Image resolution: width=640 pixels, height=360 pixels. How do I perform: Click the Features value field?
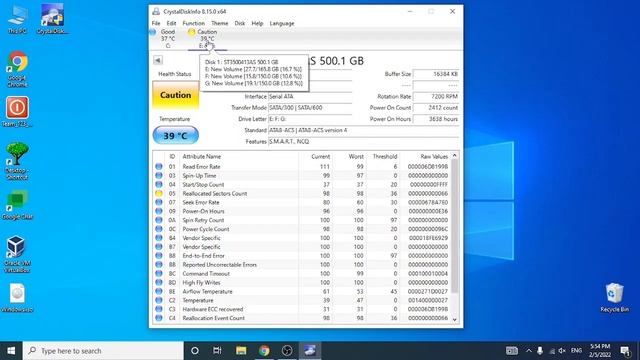coord(363,142)
